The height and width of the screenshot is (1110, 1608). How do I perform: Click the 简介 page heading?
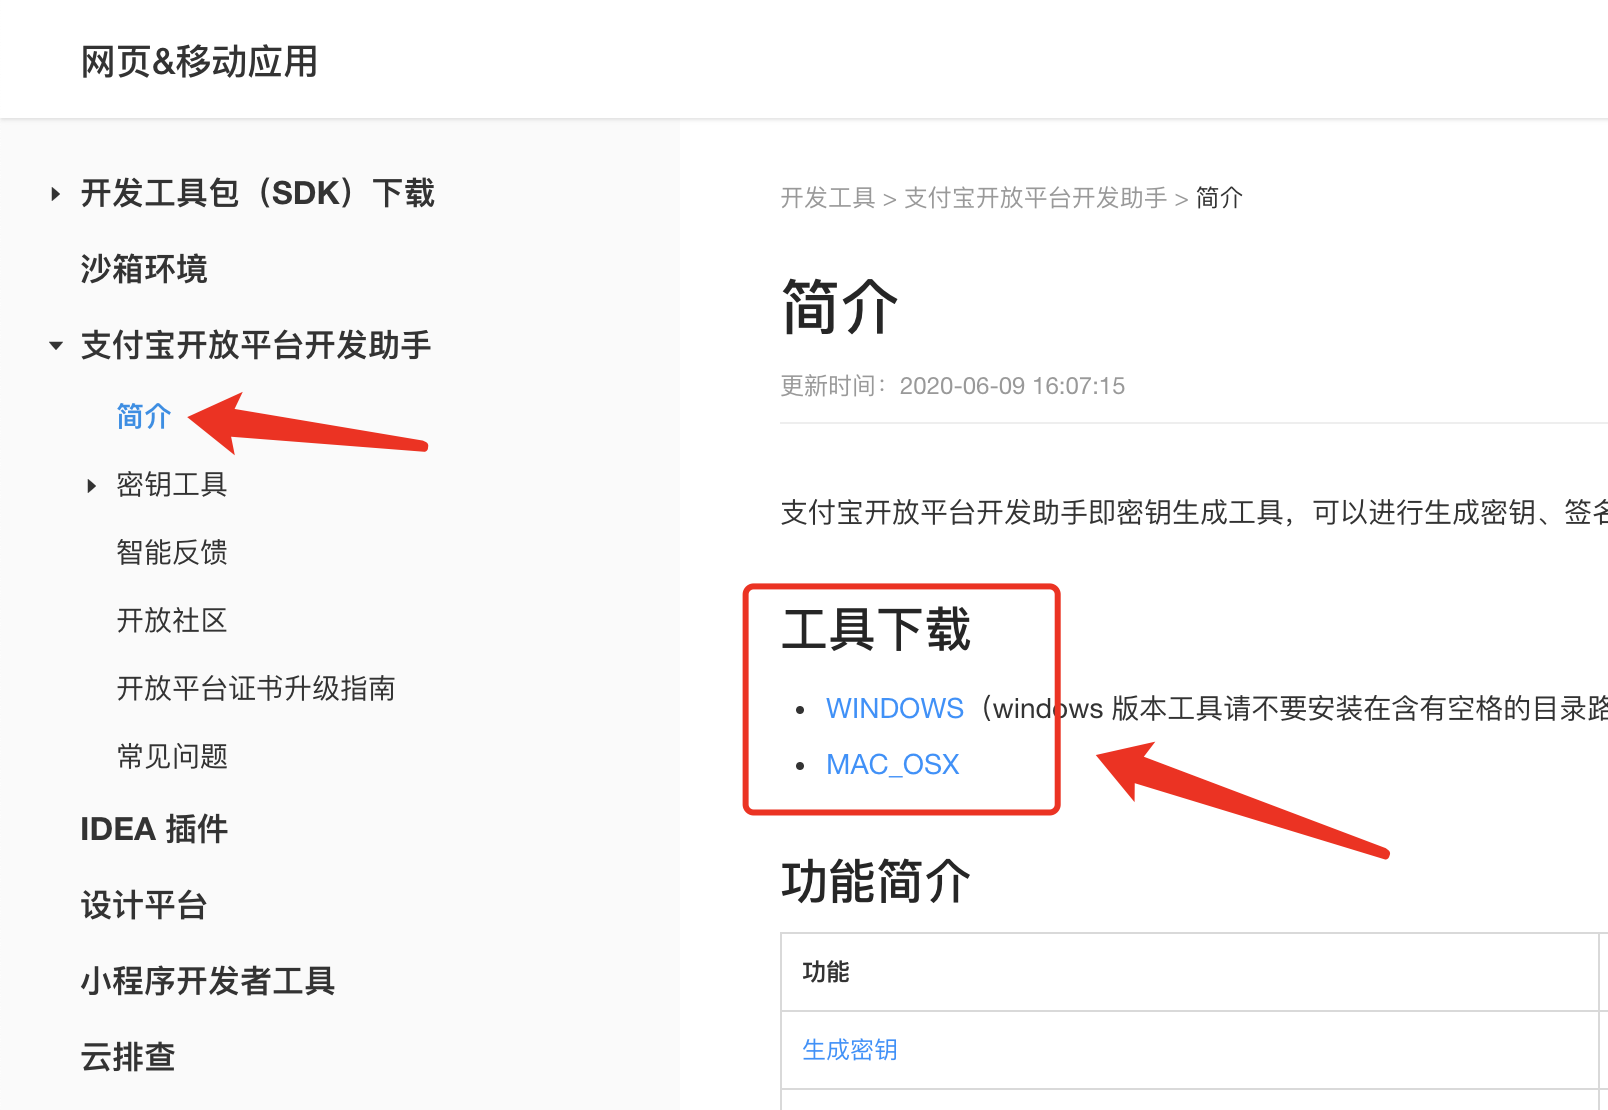pos(840,307)
